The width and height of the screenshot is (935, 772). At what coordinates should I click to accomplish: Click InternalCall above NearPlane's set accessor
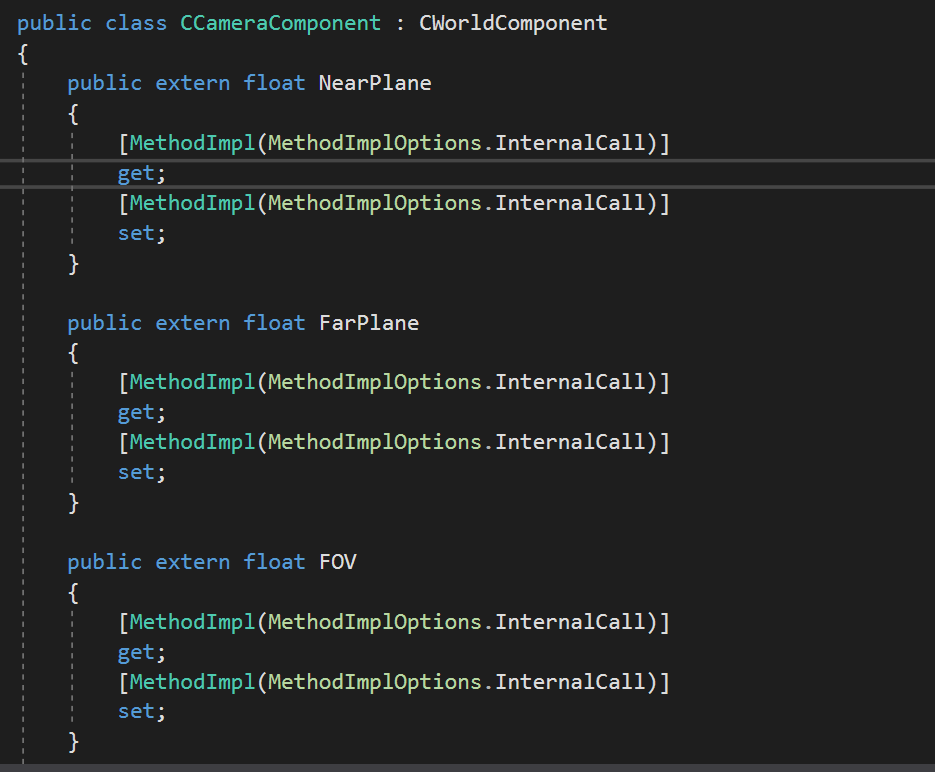tap(570, 203)
